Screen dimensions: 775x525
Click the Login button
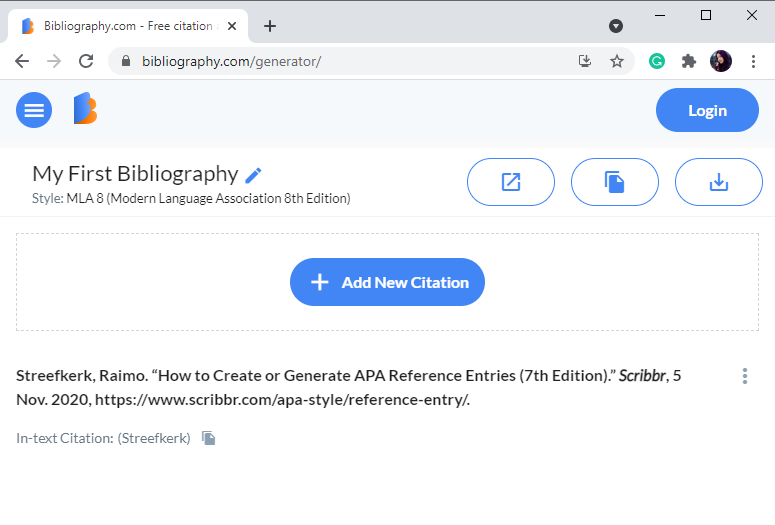click(707, 110)
